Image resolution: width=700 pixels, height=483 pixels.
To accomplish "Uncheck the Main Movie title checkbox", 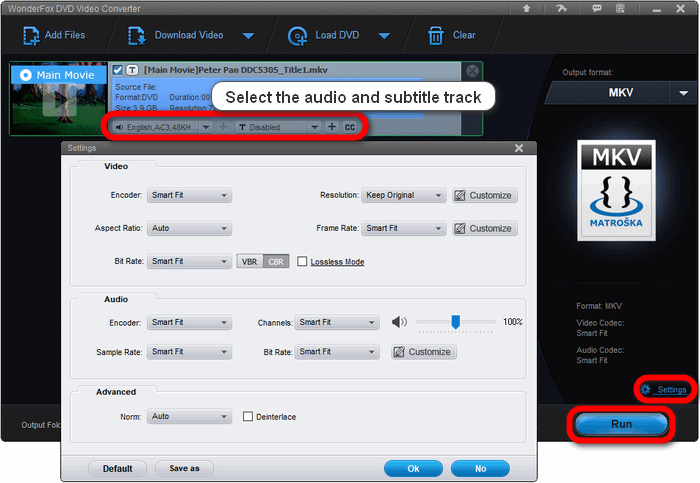I will 118,70.
